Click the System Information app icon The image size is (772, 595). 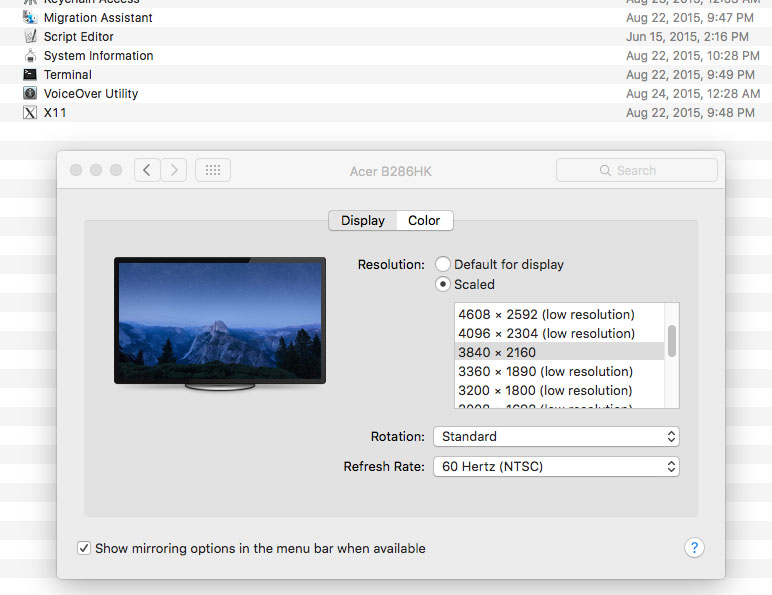(x=30, y=56)
